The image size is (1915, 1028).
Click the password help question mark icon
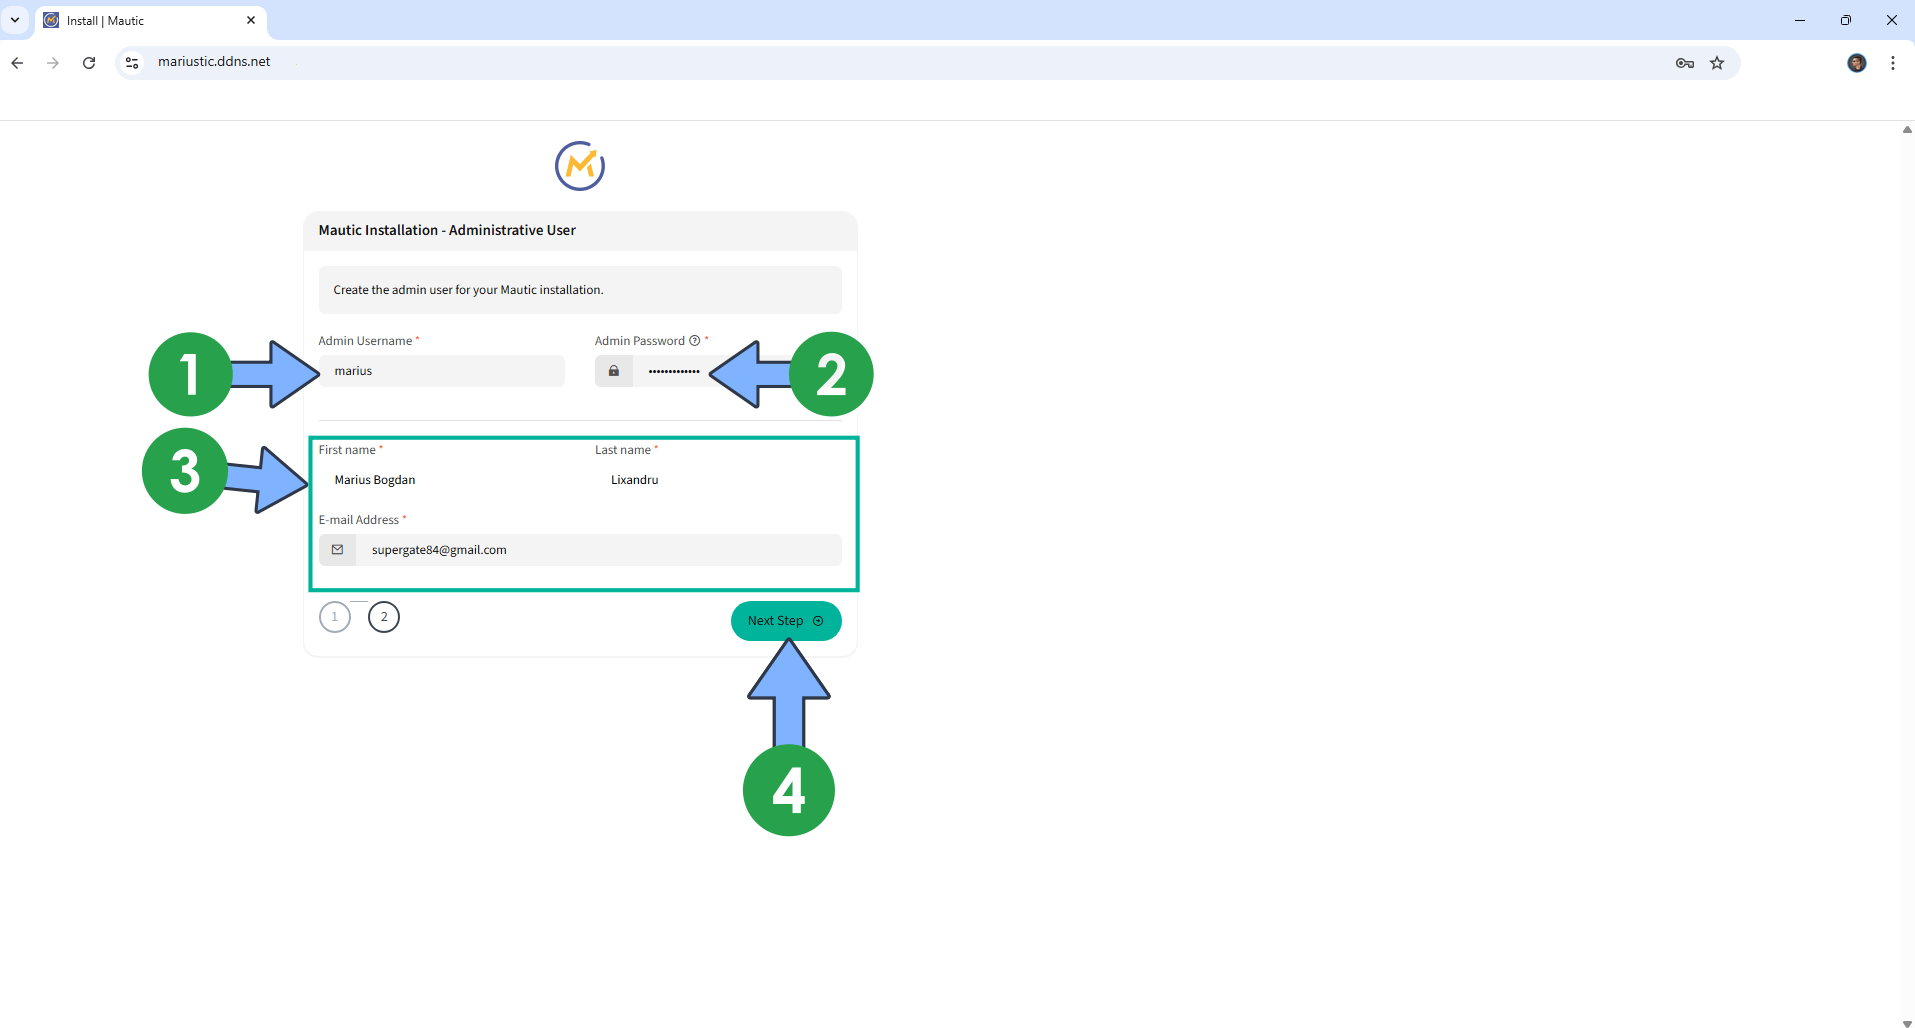[x=695, y=341]
